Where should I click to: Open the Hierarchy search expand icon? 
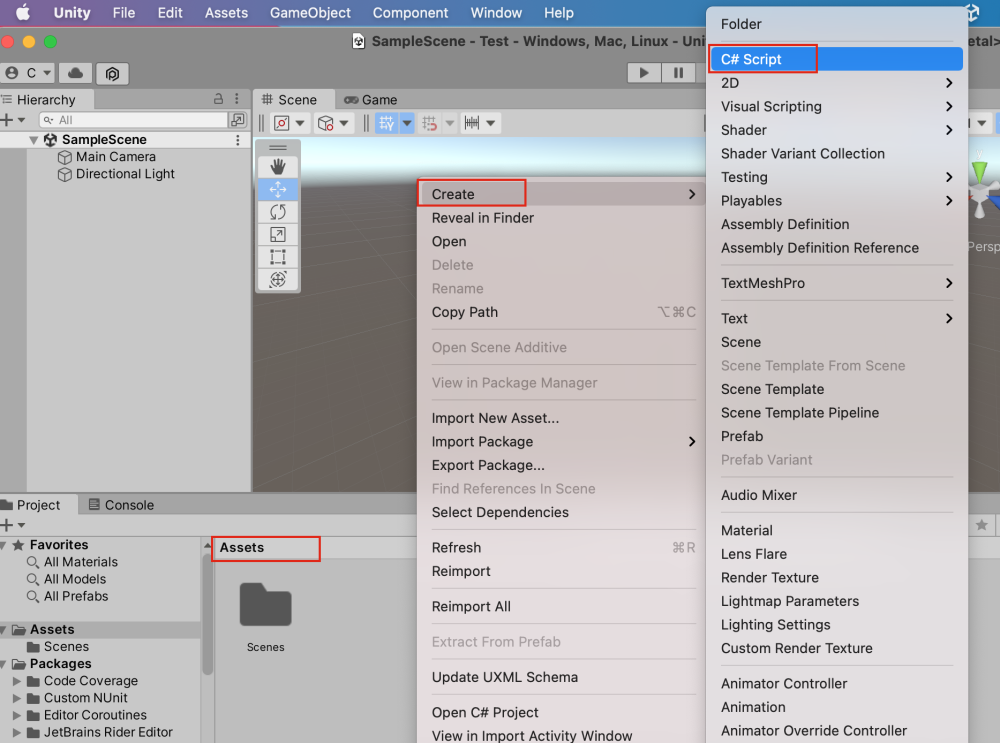pos(236,119)
